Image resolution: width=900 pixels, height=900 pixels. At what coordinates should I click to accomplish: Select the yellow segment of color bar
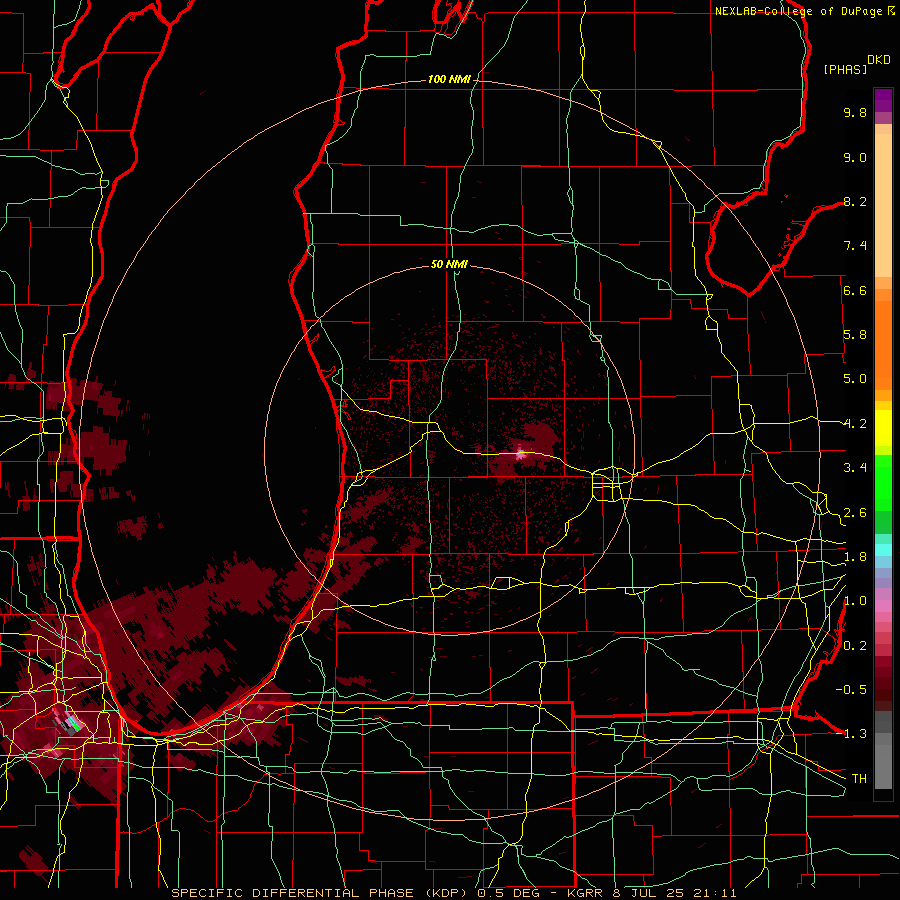[883, 428]
